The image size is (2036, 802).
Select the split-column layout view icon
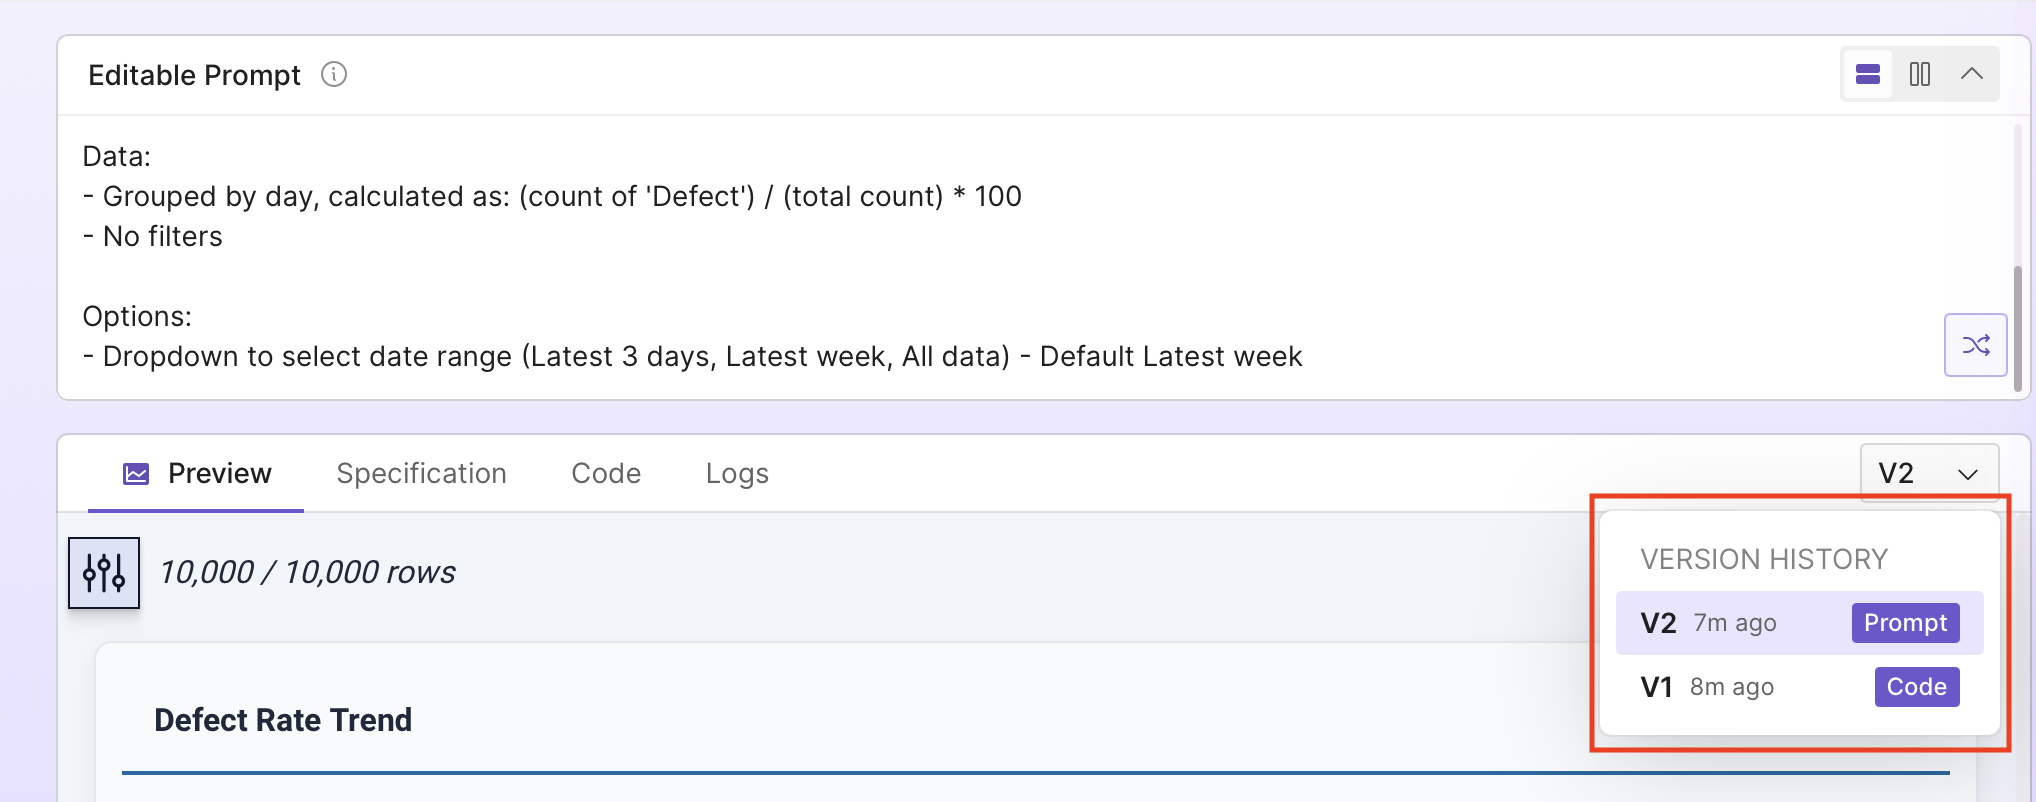tap(1919, 74)
